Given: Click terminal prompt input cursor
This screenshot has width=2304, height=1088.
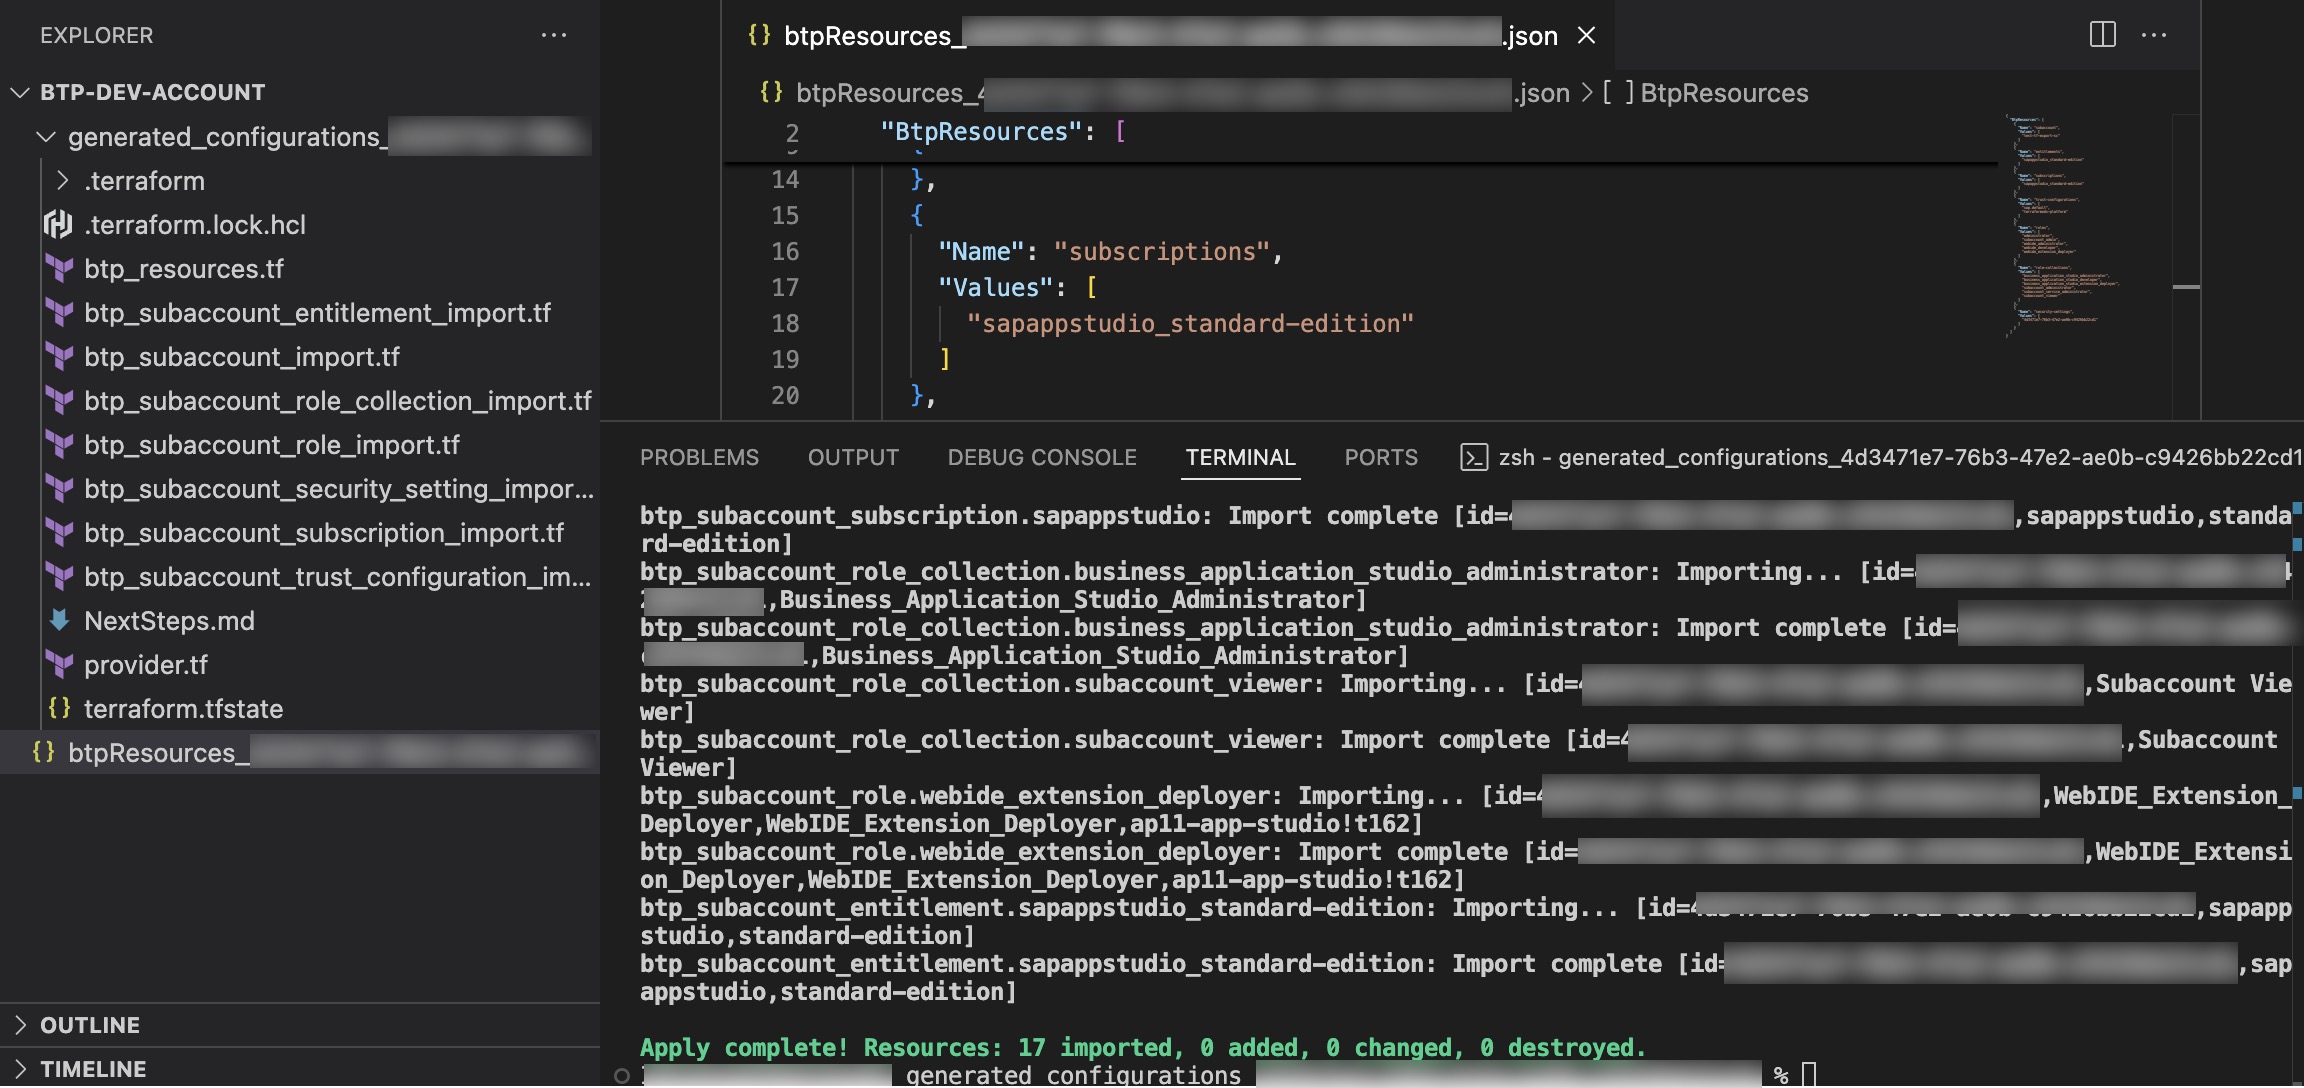Looking at the screenshot, I should point(1808,1074).
